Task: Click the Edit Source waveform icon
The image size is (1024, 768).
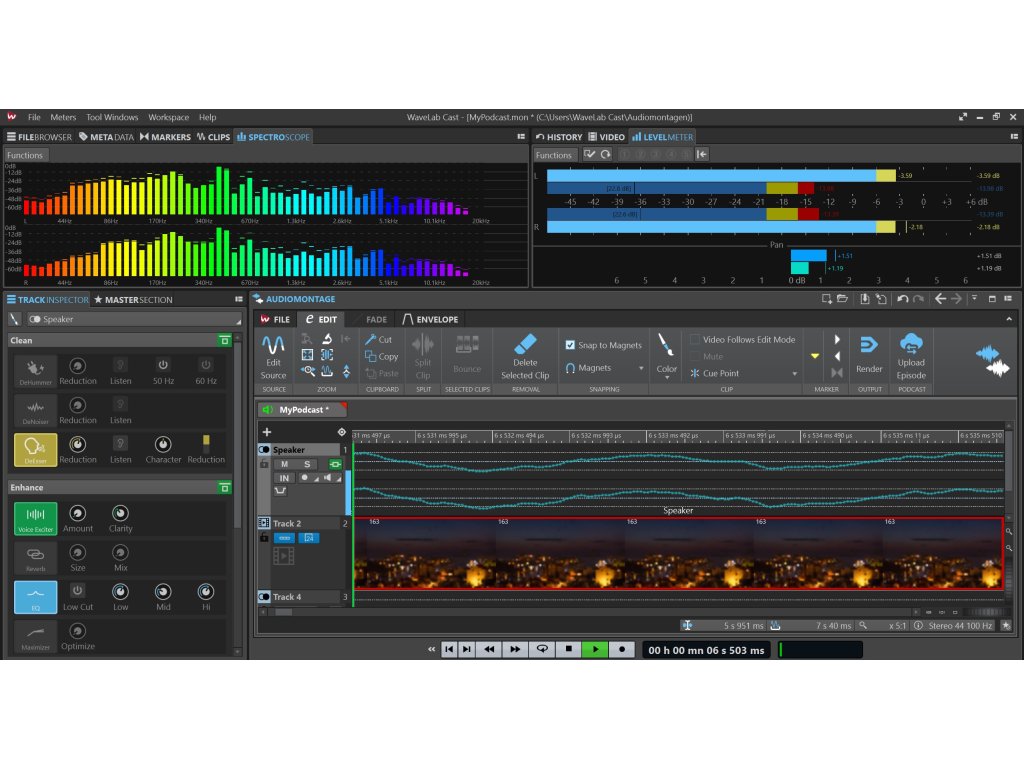Action: point(273,344)
